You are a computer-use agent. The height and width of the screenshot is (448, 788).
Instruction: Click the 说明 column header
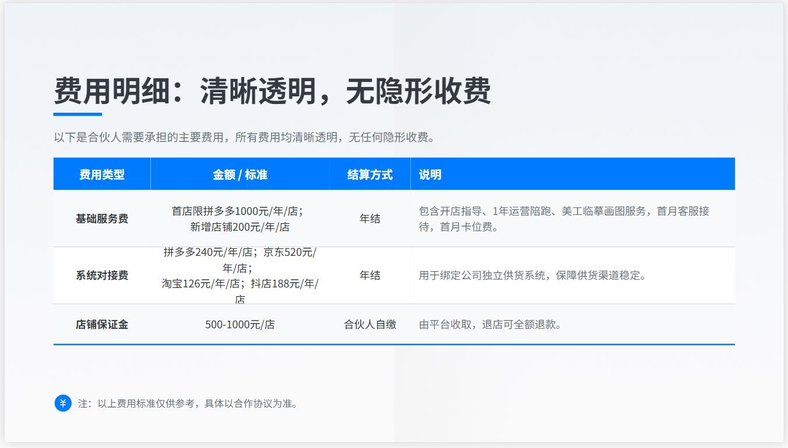[430, 174]
